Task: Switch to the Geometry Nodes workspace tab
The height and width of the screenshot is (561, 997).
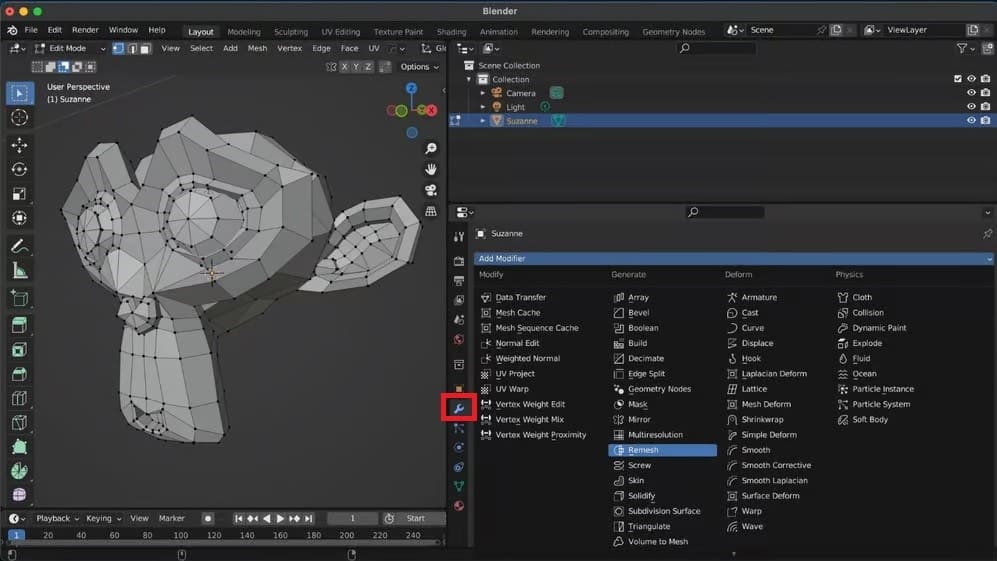Action: click(673, 32)
